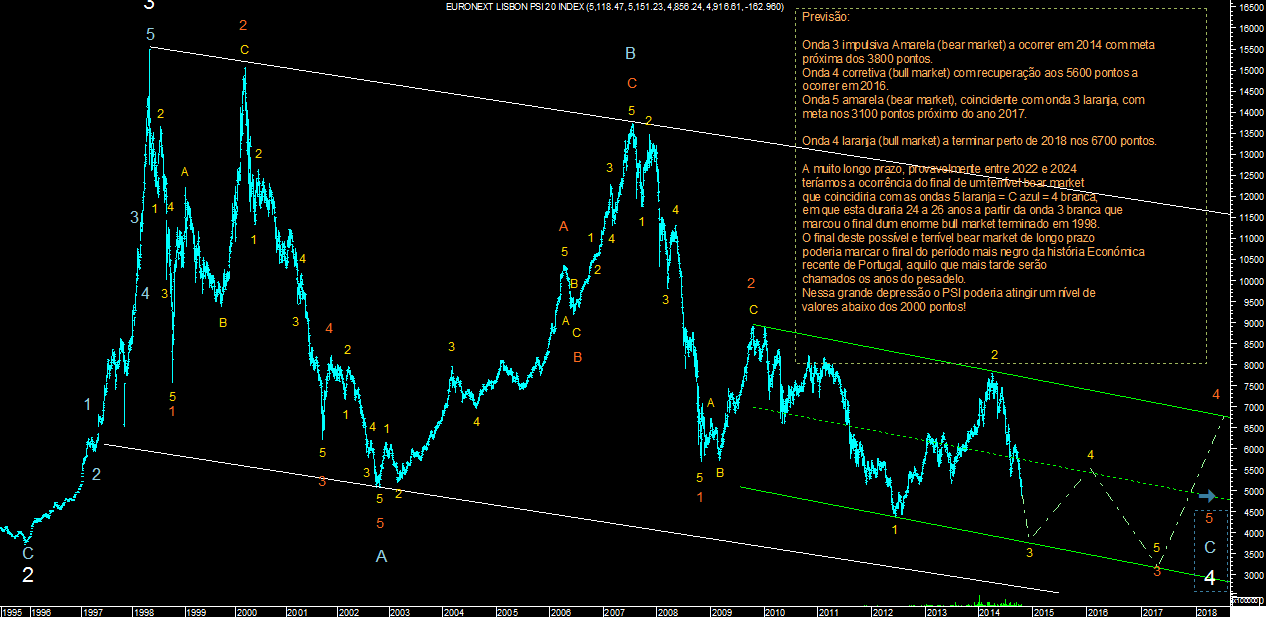Image resolution: width=1266 pixels, height=617 pixels.
Task: Click the line 'ocorrer em 2016.'
Action: (x=846, y=86)
